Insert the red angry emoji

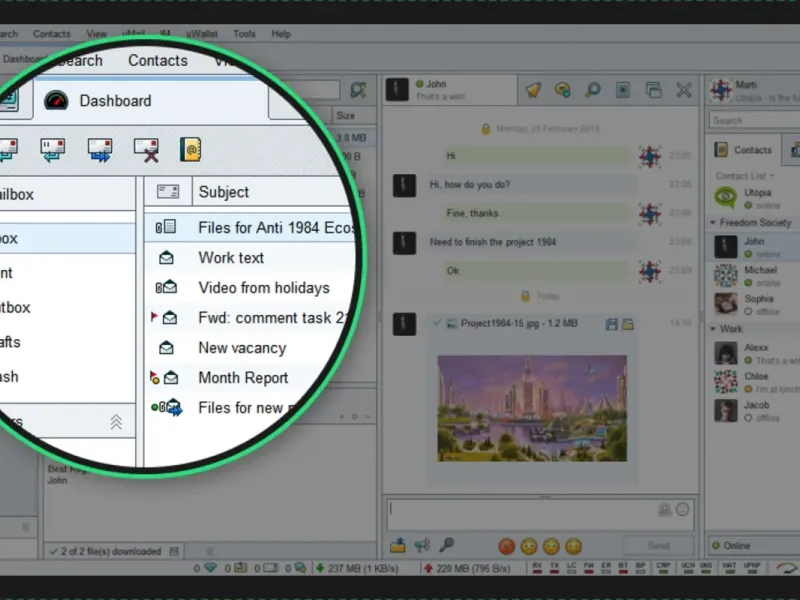coord(506,546)
